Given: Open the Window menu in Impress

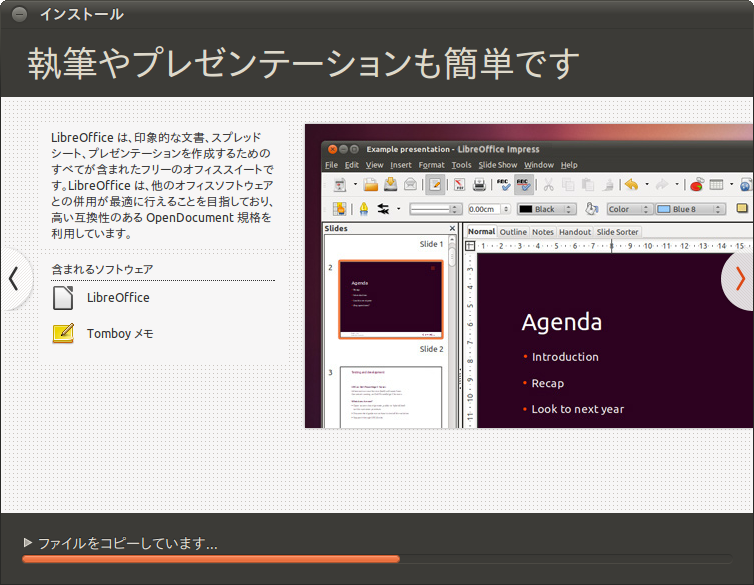Looking at the screenshot, I should coord(539,165).
